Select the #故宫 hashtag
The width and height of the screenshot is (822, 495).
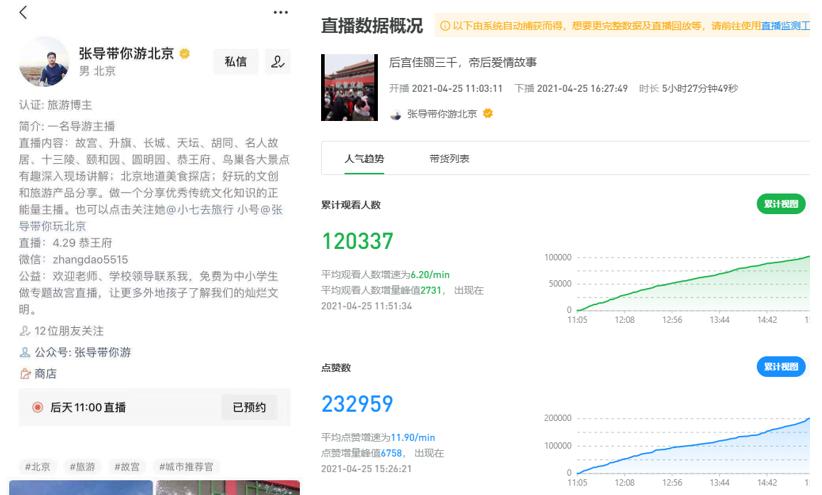pos(127,466)
